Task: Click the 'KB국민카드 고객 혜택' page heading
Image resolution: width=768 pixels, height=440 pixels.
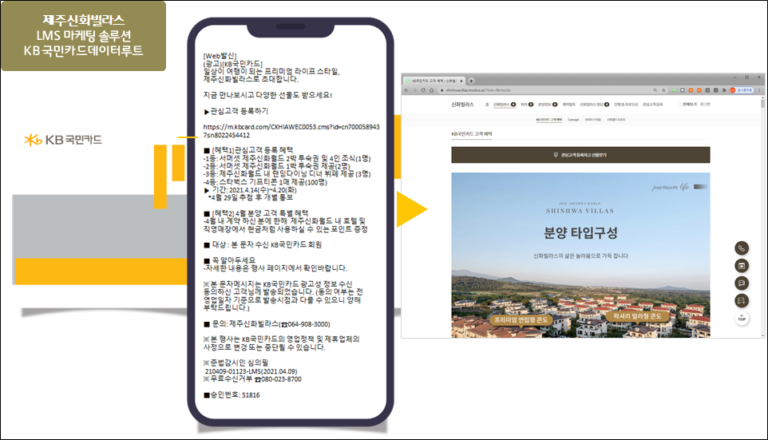Action: 472,134
